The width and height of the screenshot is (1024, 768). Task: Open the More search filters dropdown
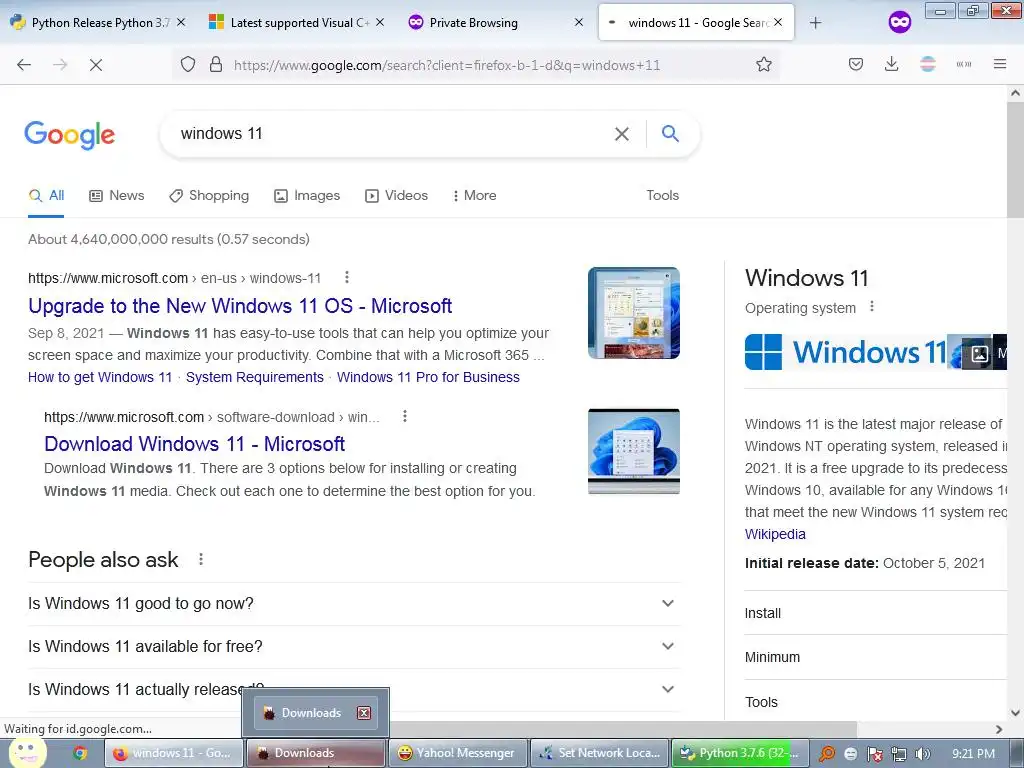click(x=475, y=195)
